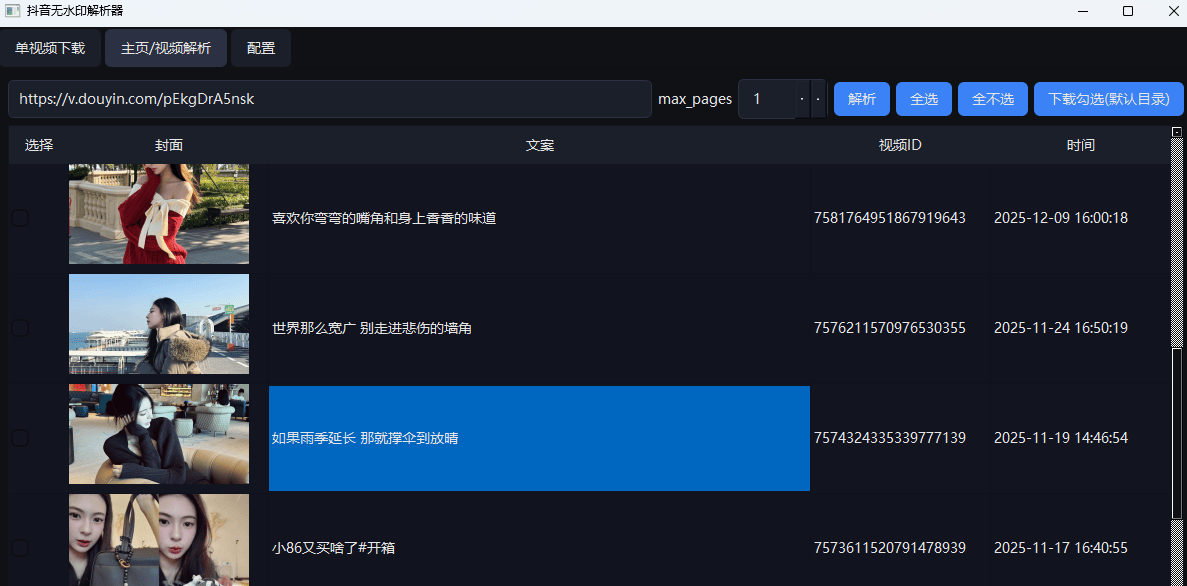Start download with 下载勾选(默认目录) button
Viewport: 1187px width, 586px height.
click(x=1108, y=98)
